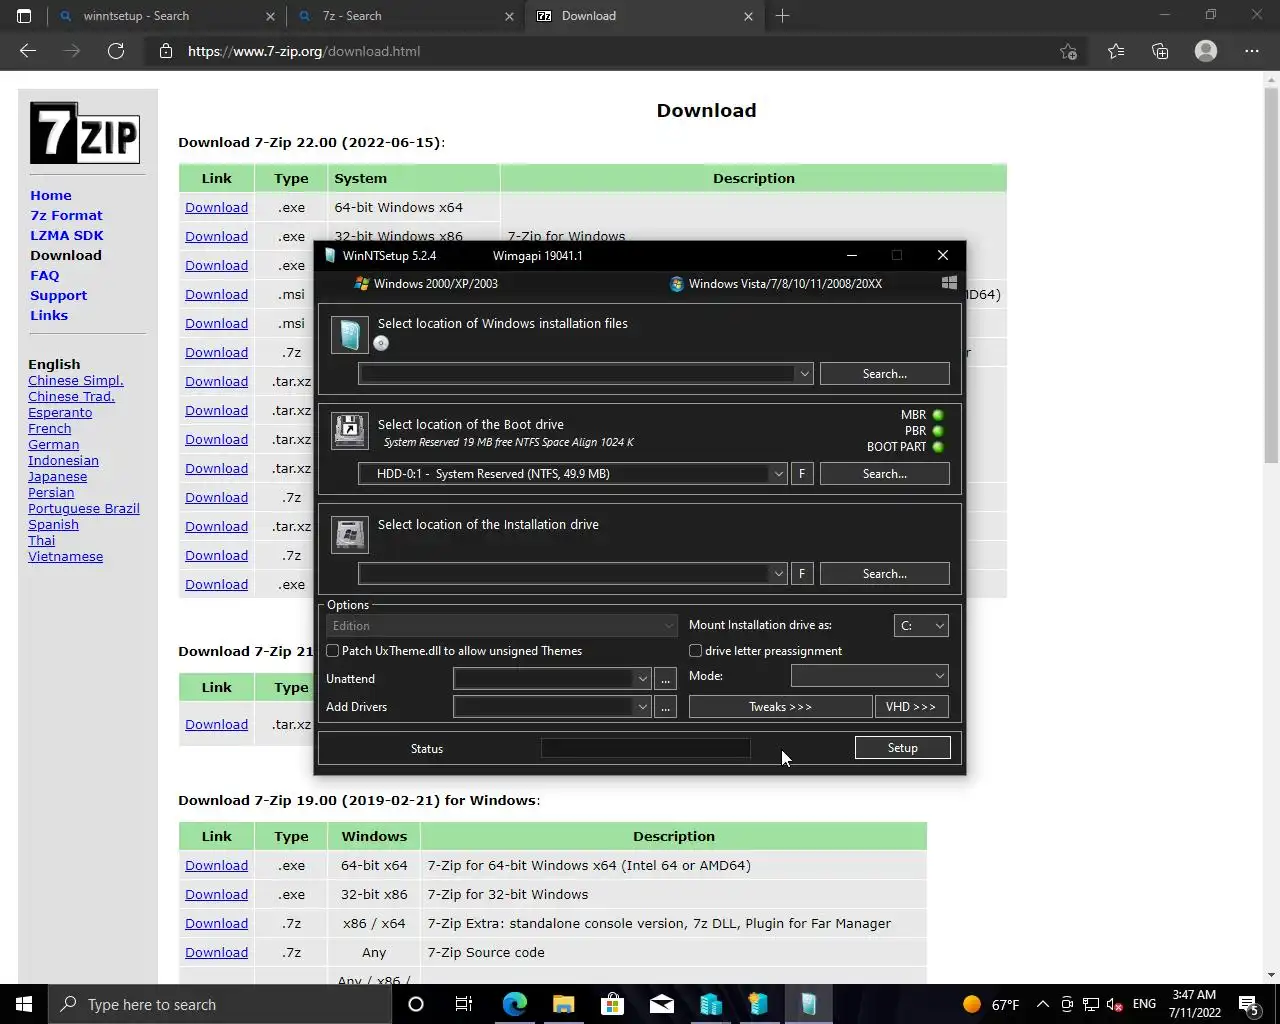
Task: Open Cortana circle in taskbar
Action: pos(416,1004)
